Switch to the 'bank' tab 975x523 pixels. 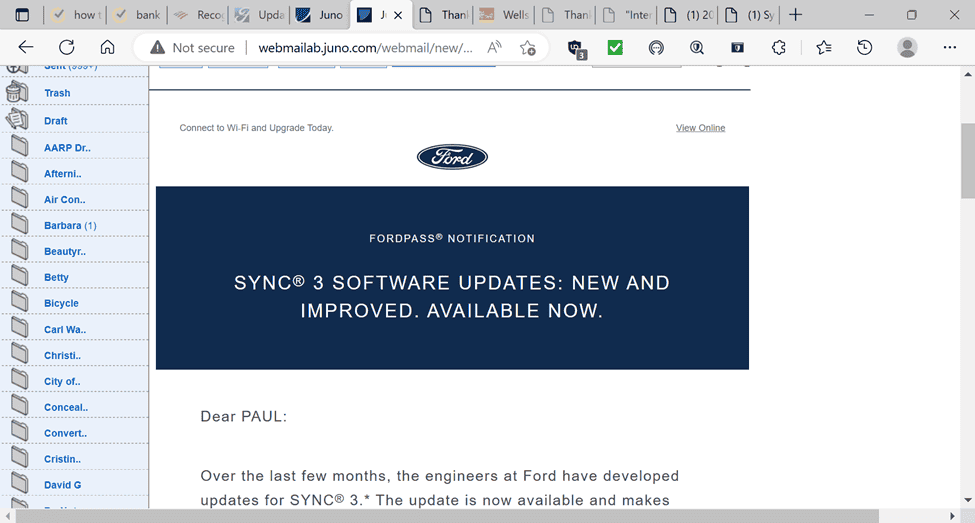(x=138, y=15)
